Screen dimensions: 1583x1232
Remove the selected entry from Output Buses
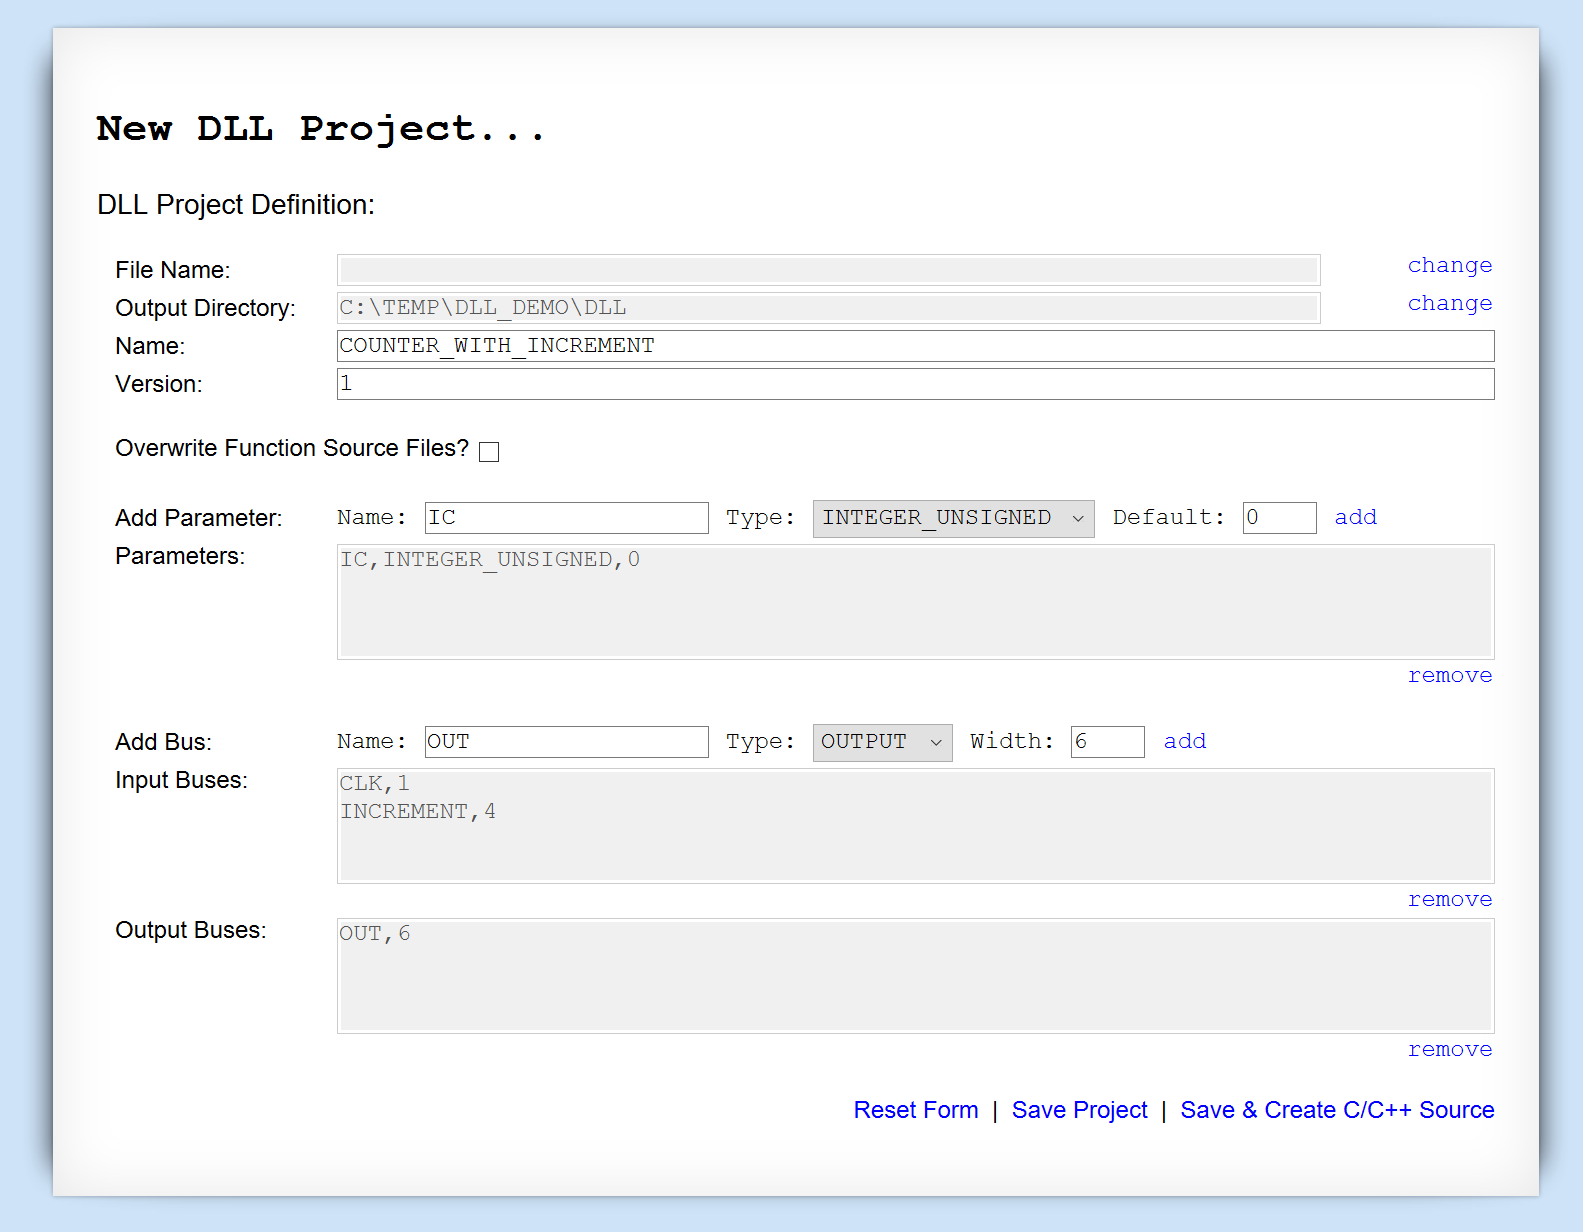pos(1449,1049)
